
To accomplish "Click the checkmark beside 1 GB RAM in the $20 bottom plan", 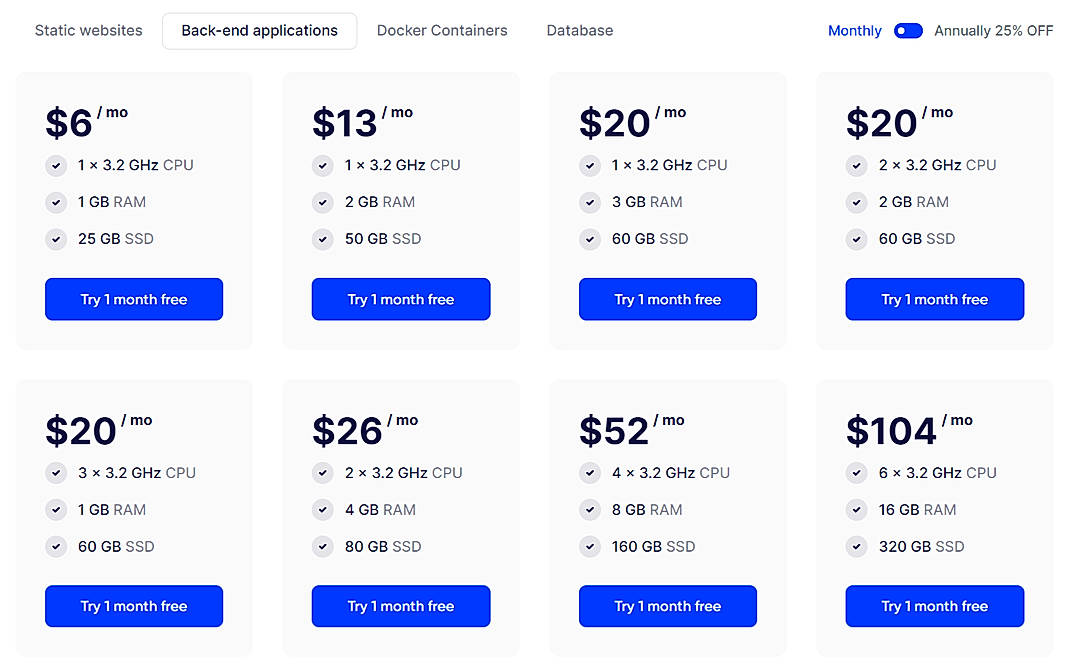I will 56,510.
